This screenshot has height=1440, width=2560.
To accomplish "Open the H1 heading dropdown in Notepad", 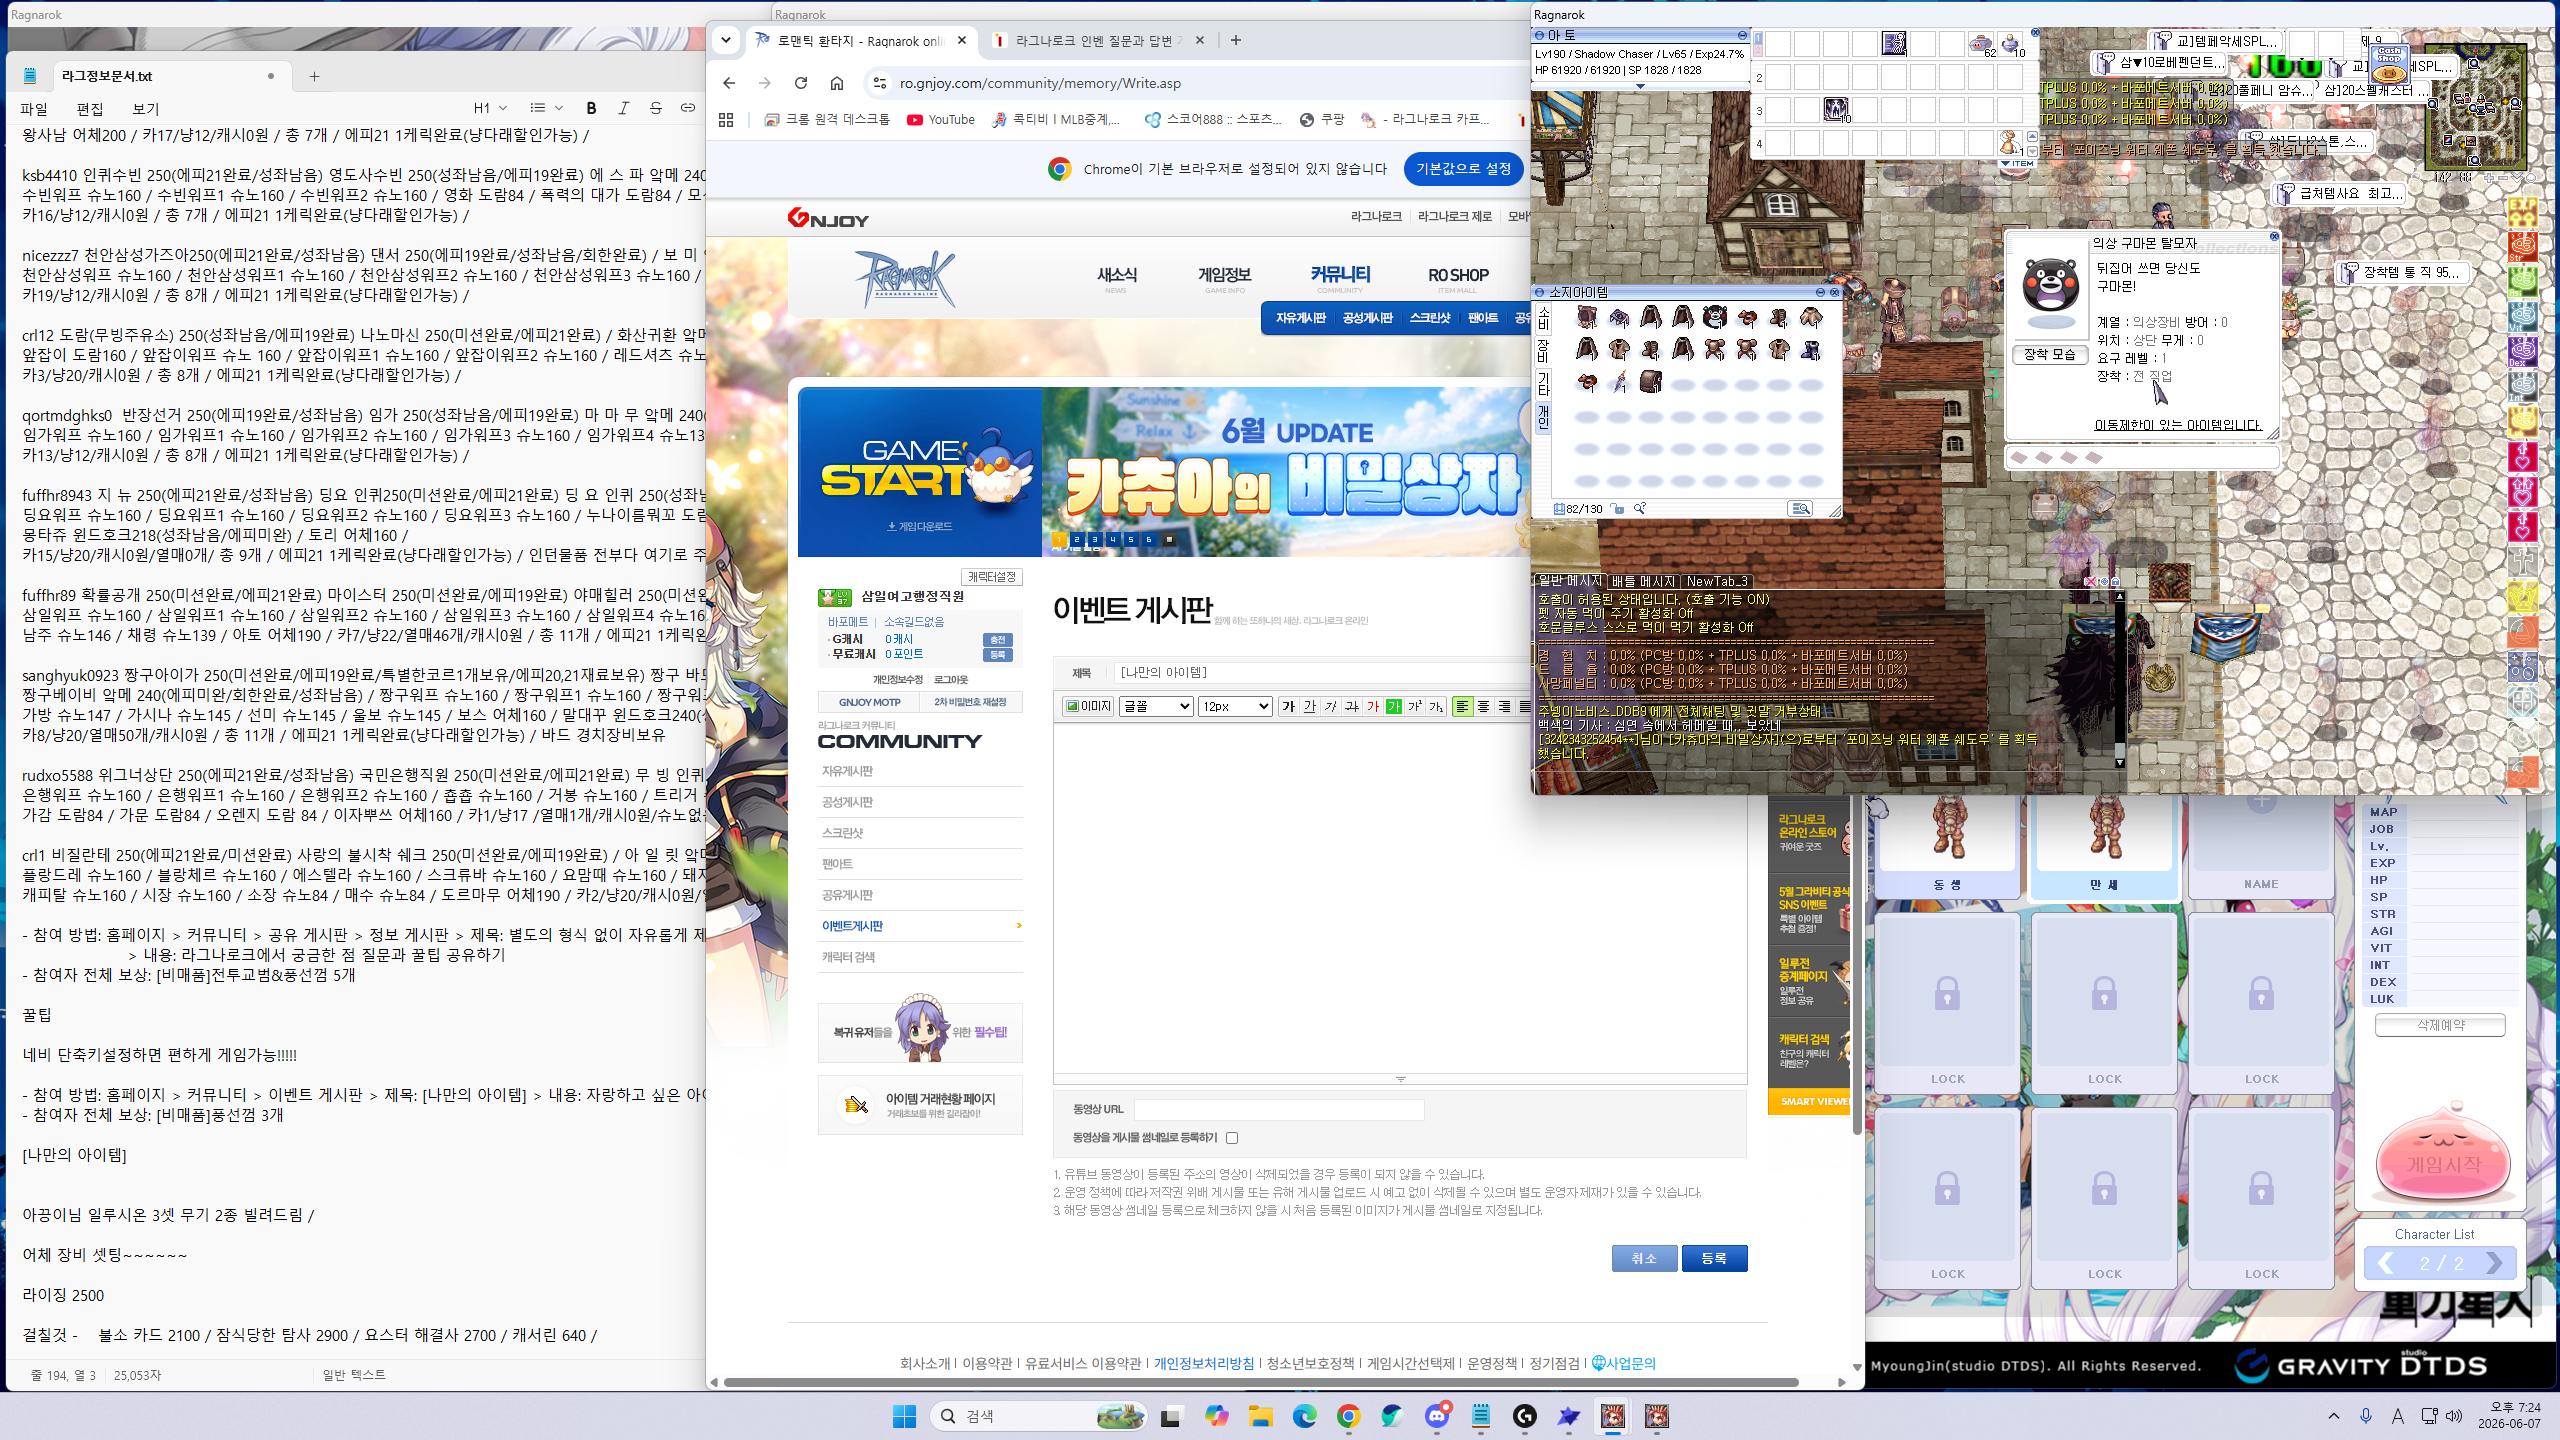I will click(x=490, y=108).
